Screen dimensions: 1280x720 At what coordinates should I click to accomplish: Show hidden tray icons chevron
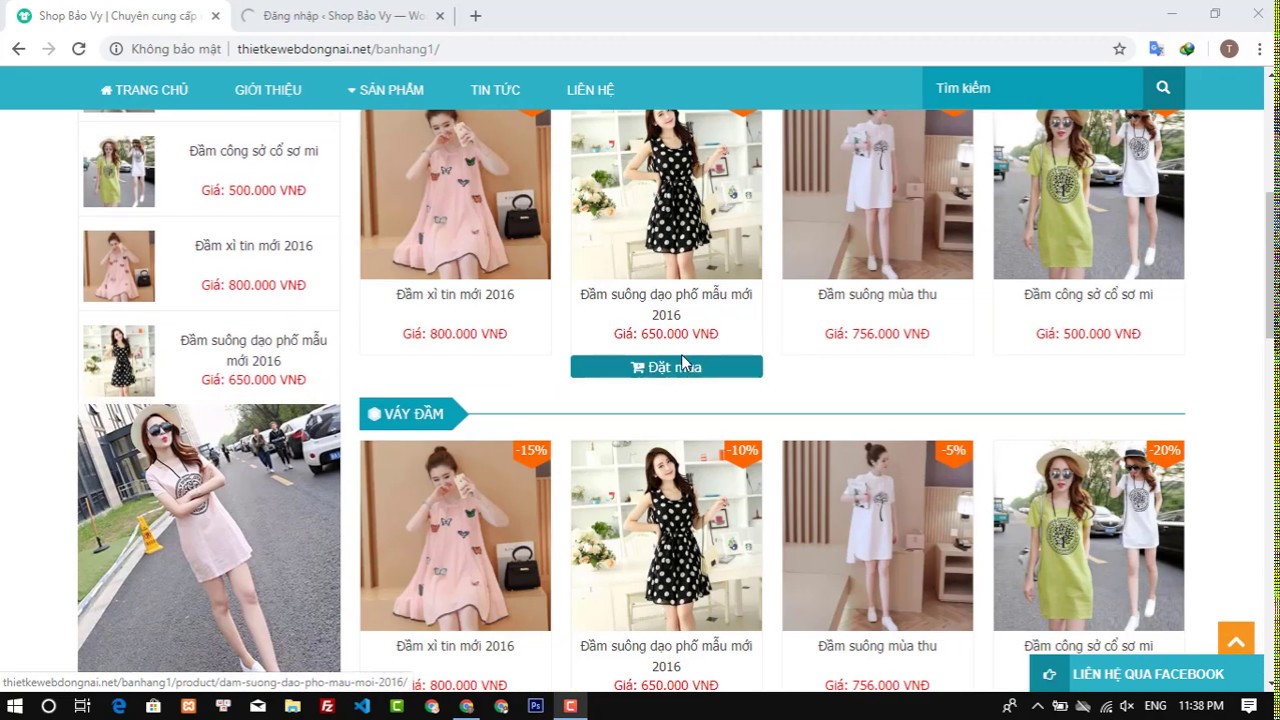click(x=1037, y=706)
